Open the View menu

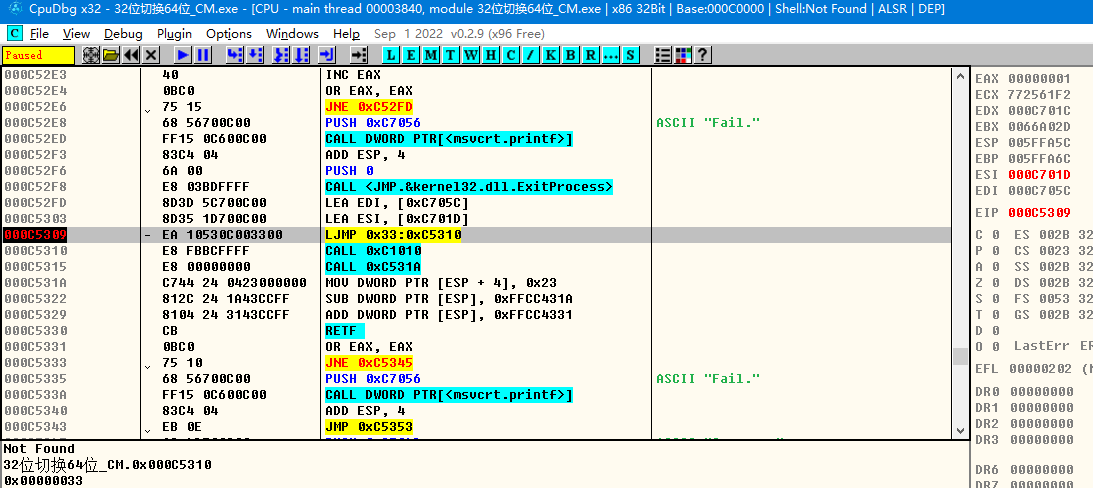77,34
